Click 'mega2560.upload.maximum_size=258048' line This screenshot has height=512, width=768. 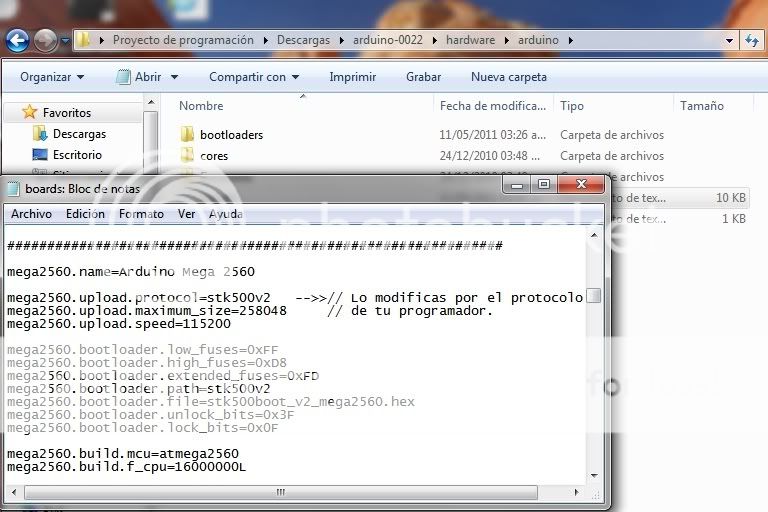coord(147,311)
